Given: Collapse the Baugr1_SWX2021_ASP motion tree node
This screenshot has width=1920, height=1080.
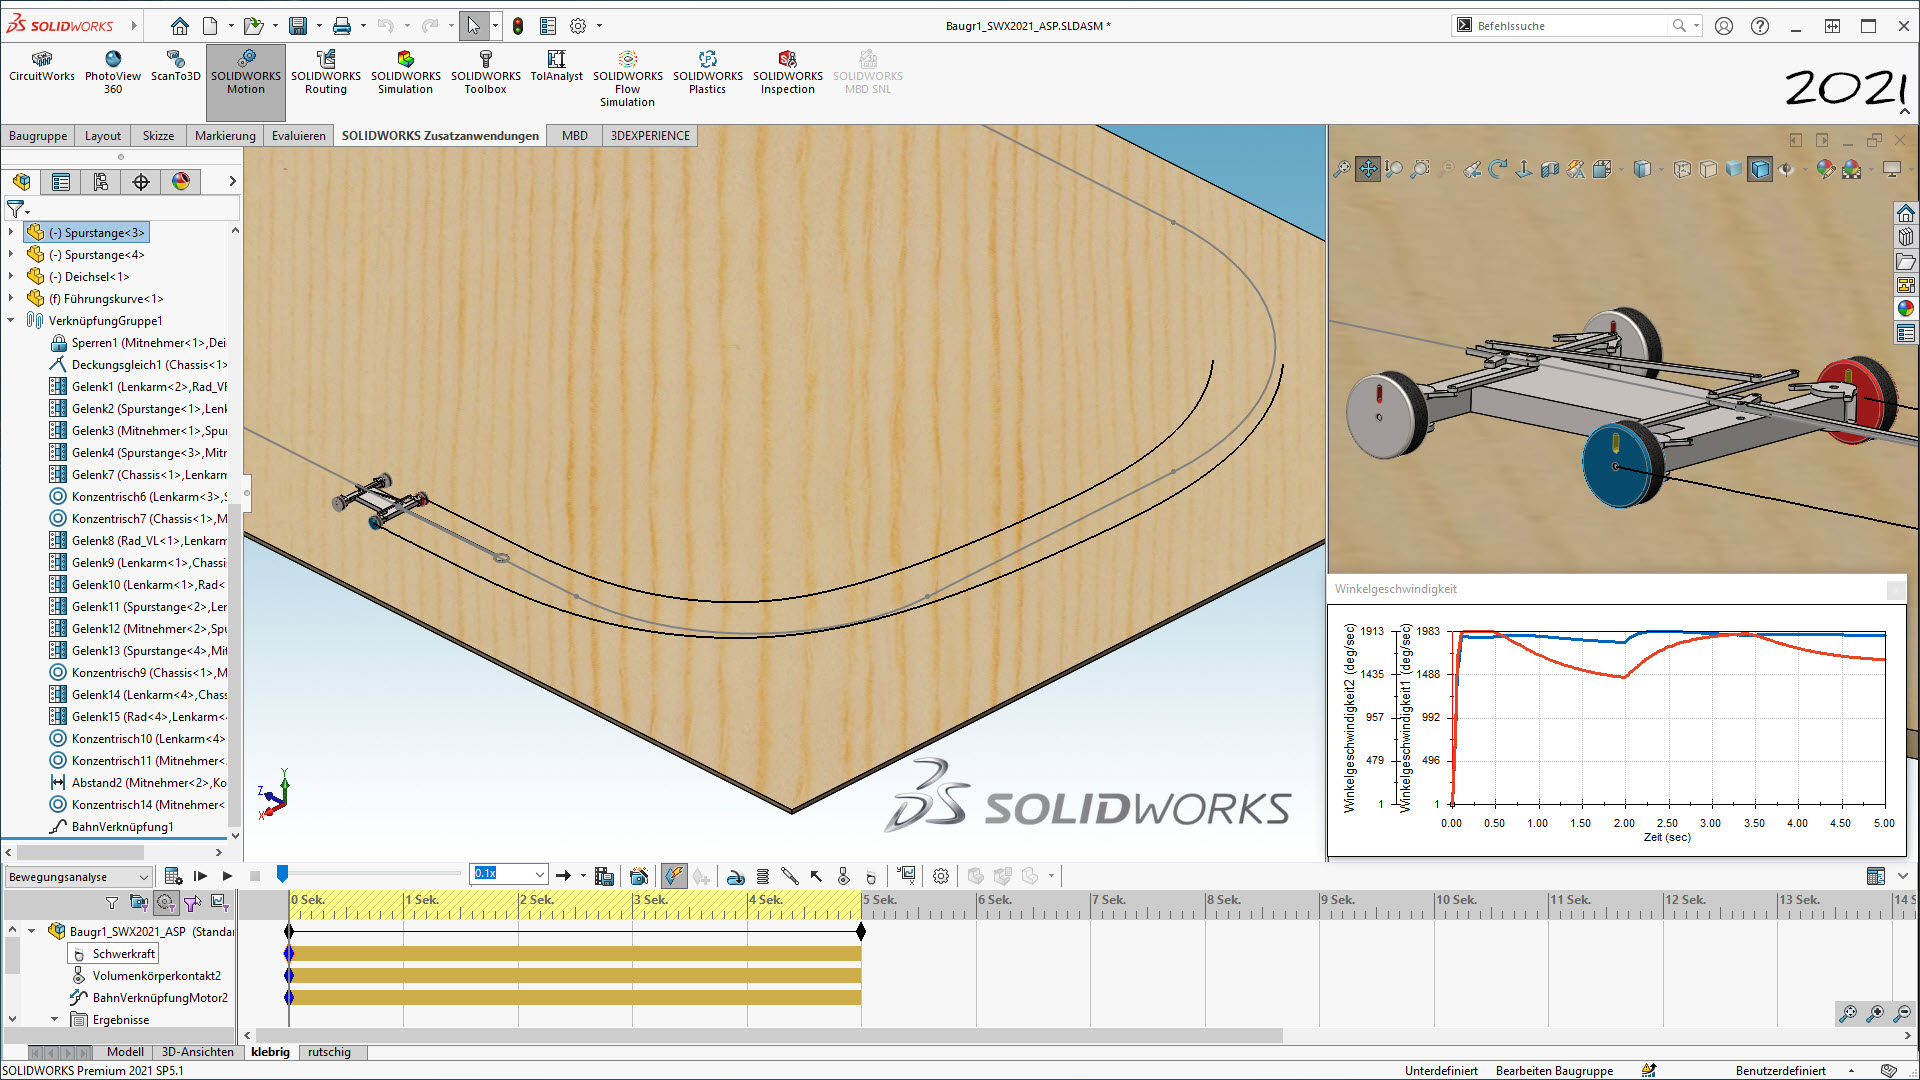Looking at the screenshot, I should (x=32, y=931).
